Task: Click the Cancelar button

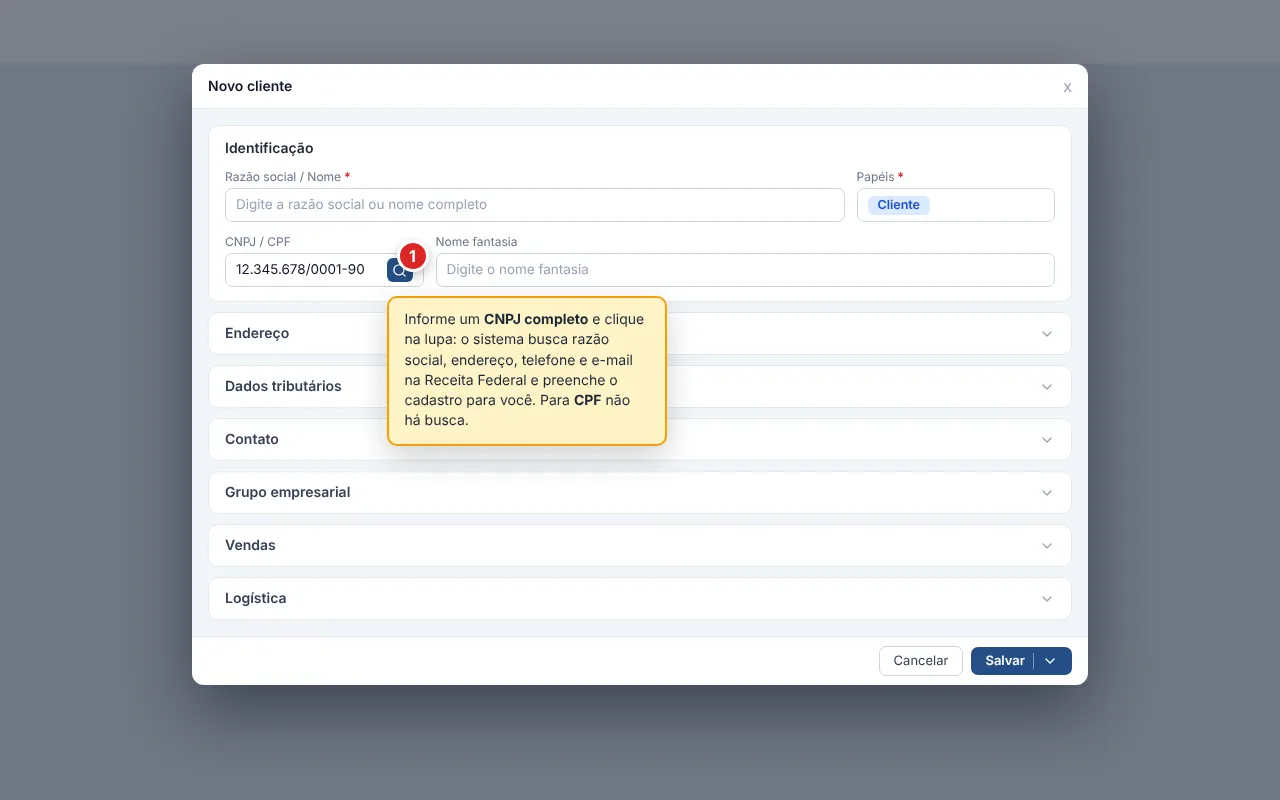Action: [x=921, y=661]
